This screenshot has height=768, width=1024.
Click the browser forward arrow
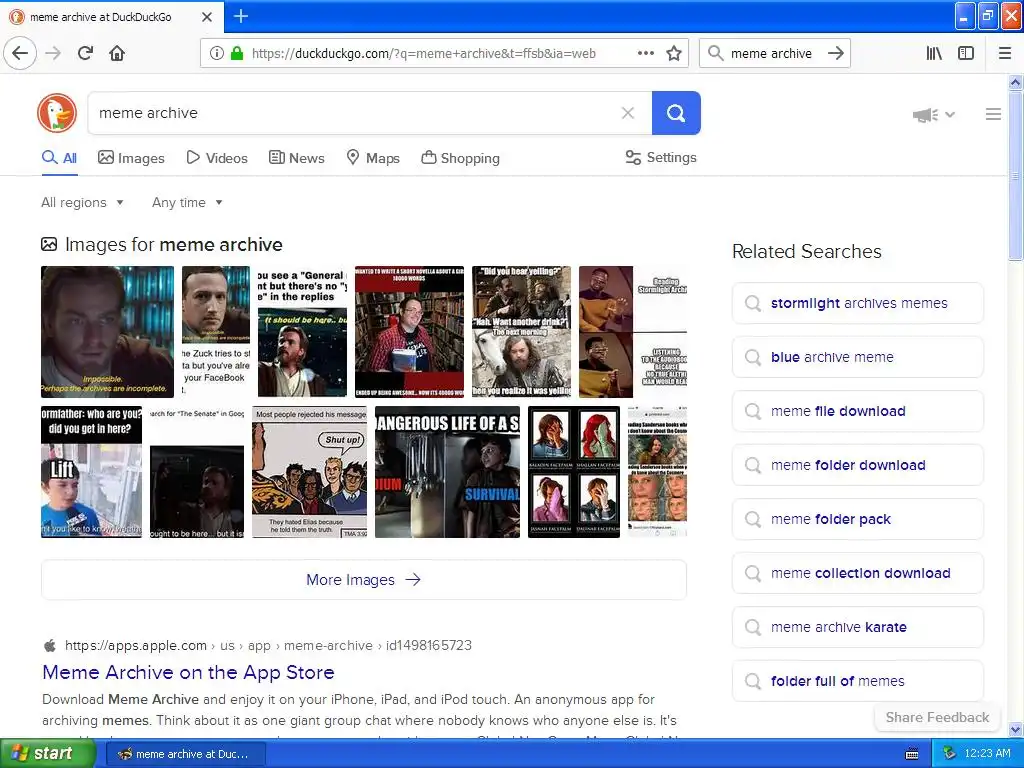coord(54,53)
